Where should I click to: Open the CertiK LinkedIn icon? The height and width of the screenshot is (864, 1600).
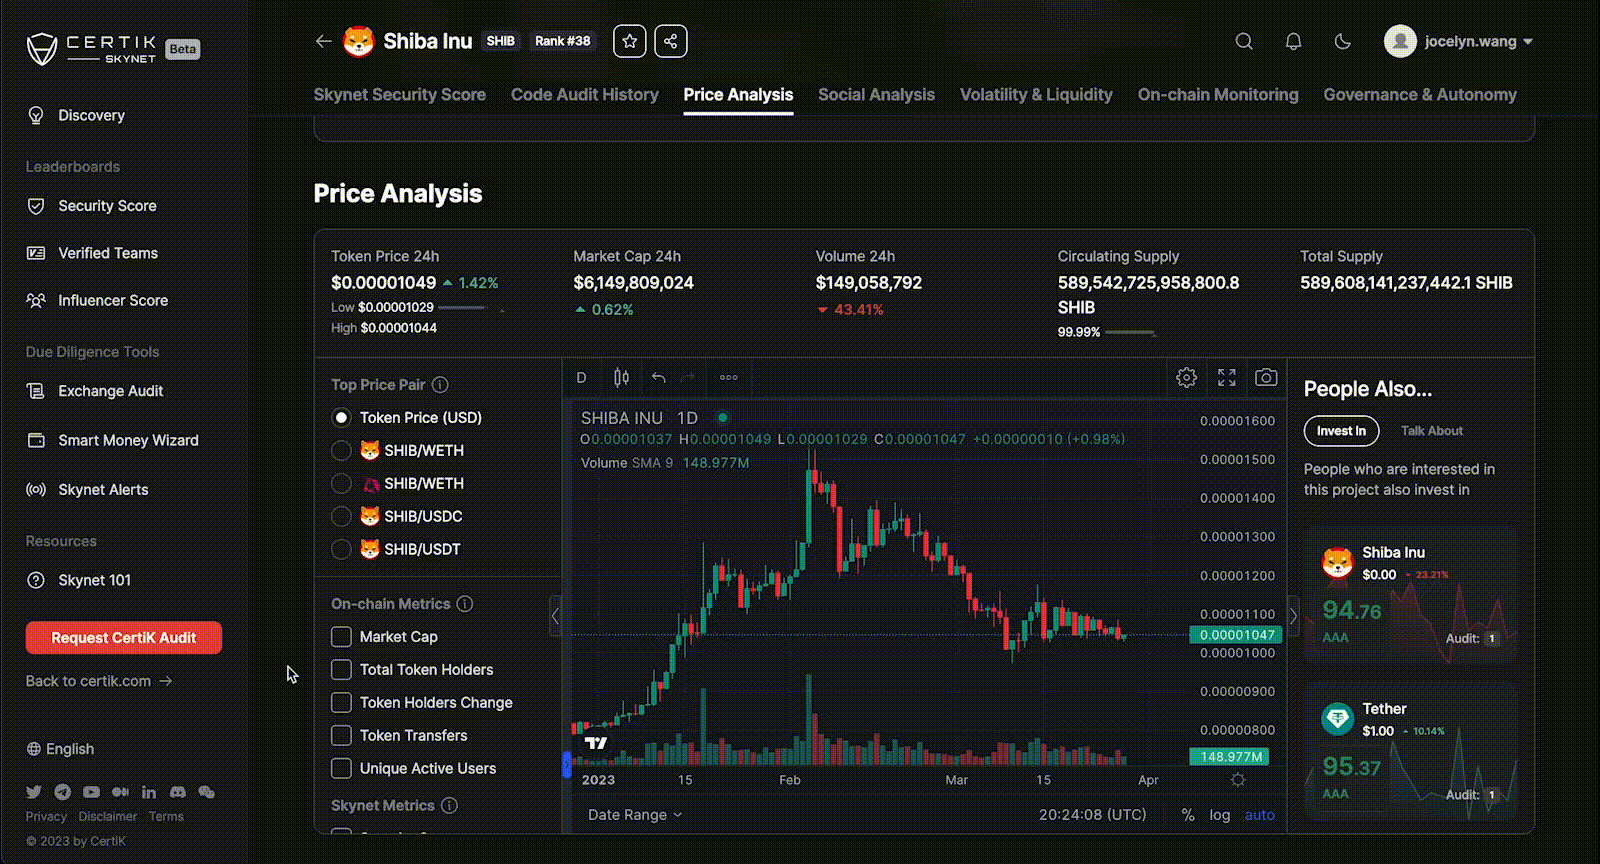(149, 791)
